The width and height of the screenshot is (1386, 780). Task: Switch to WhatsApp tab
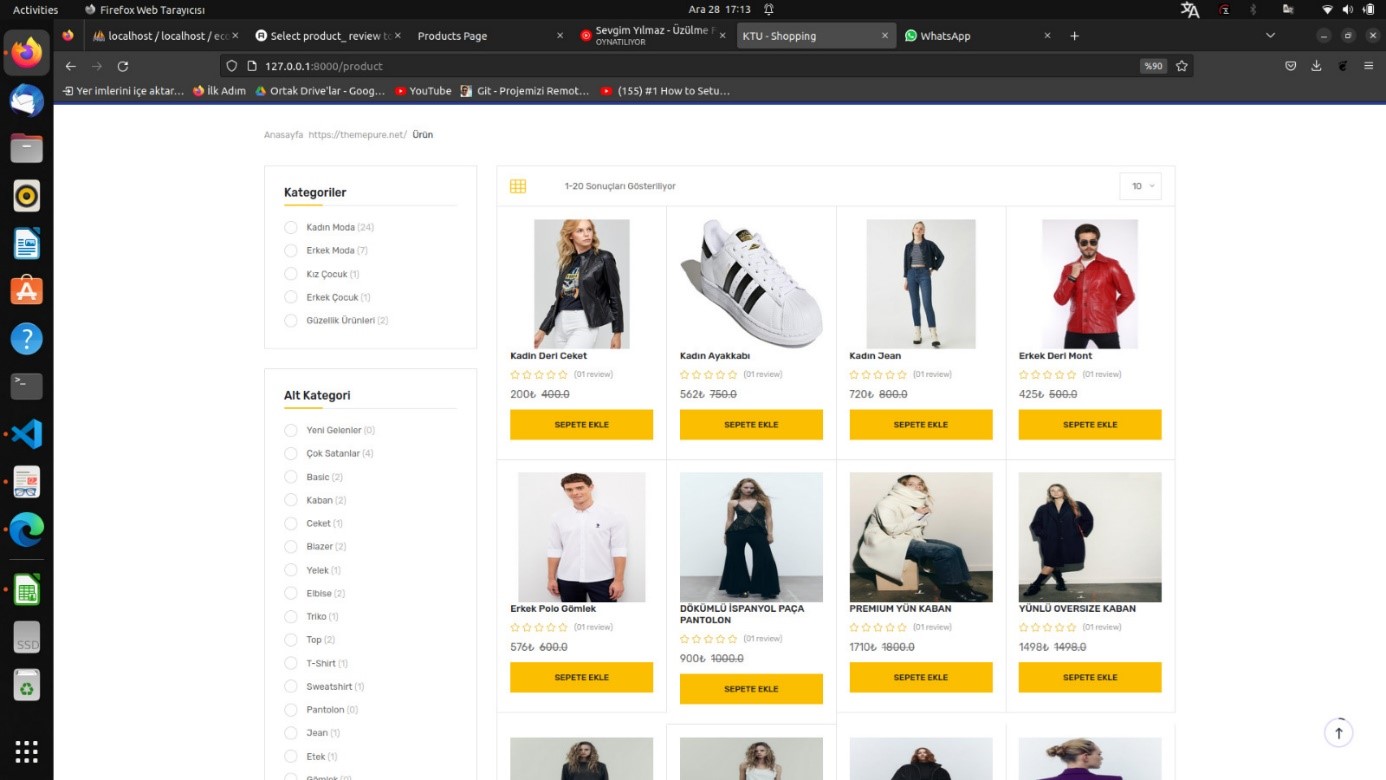pyautogui.click(x=977, y=36)
